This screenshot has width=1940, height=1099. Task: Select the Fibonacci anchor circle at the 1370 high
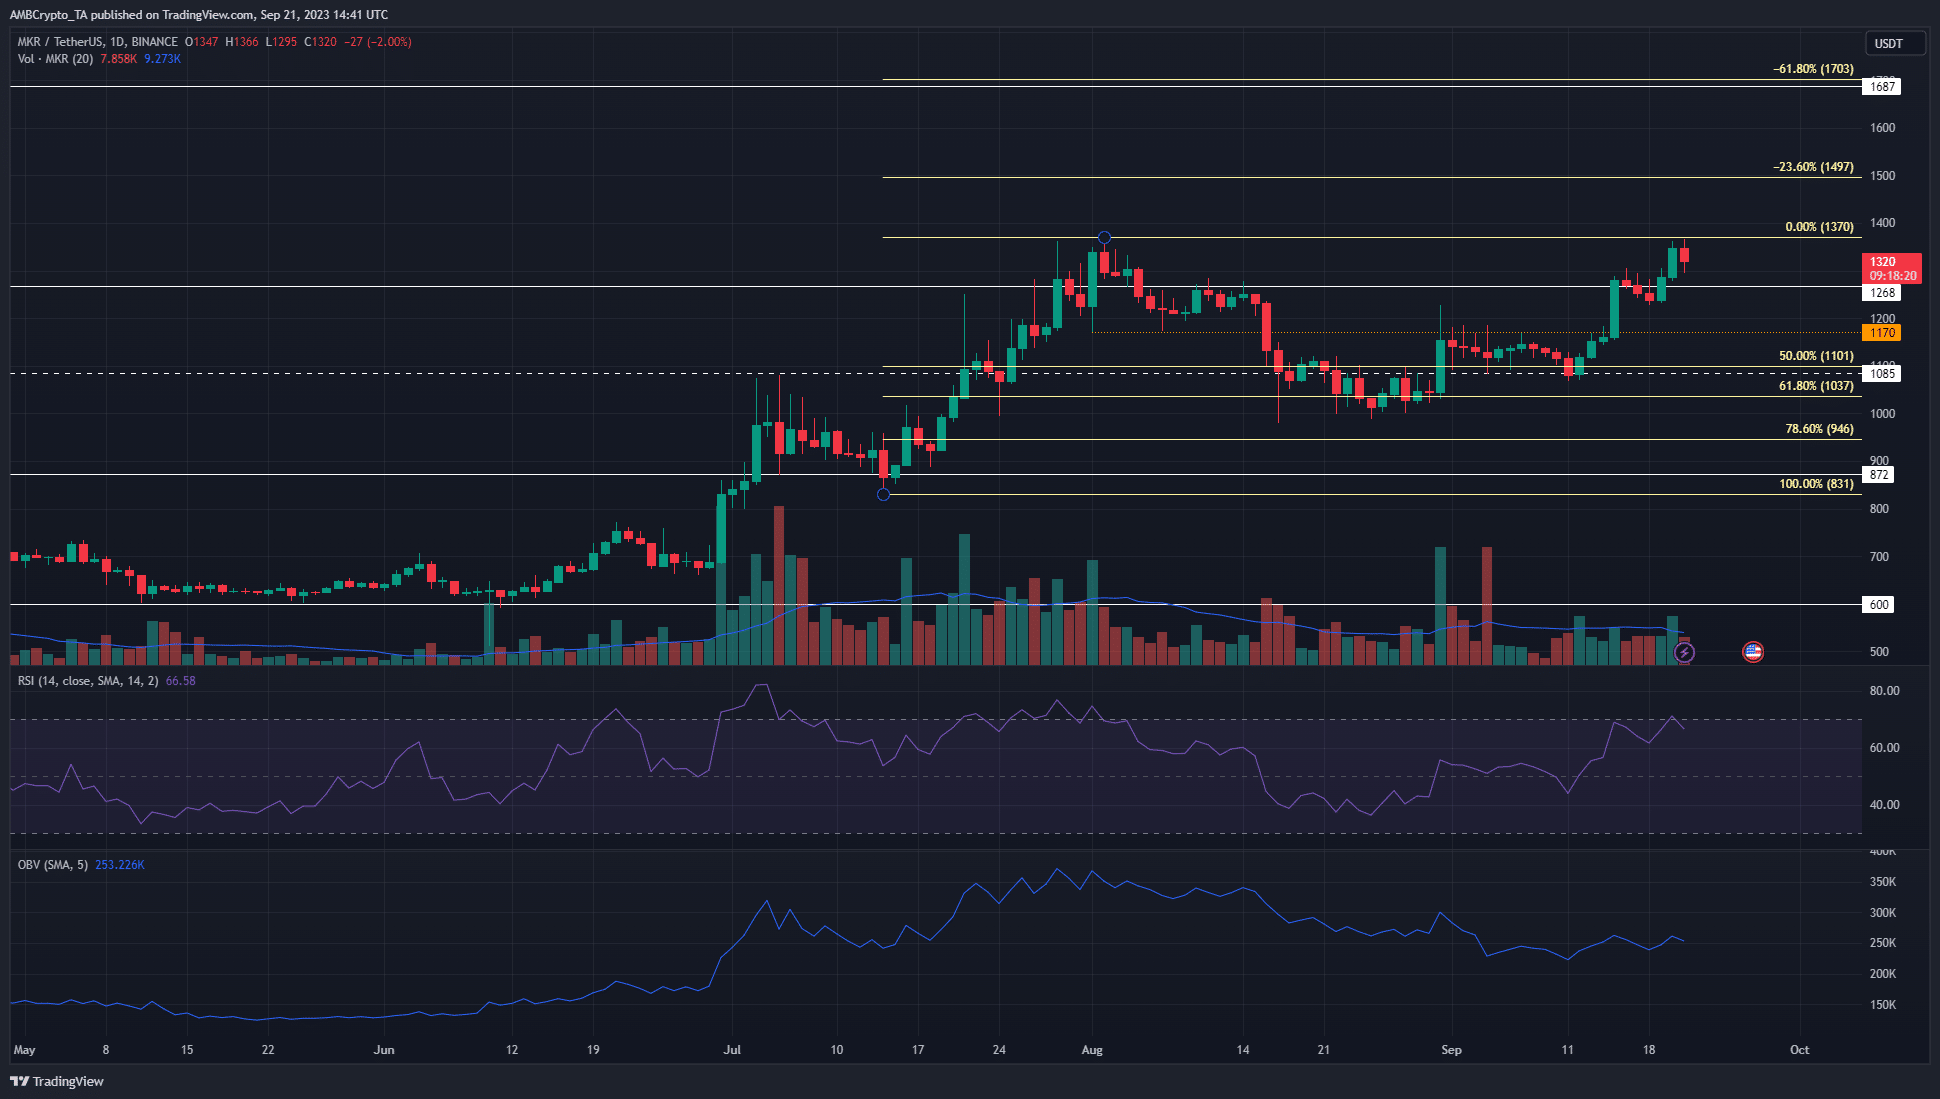(x=1104, y=237)
